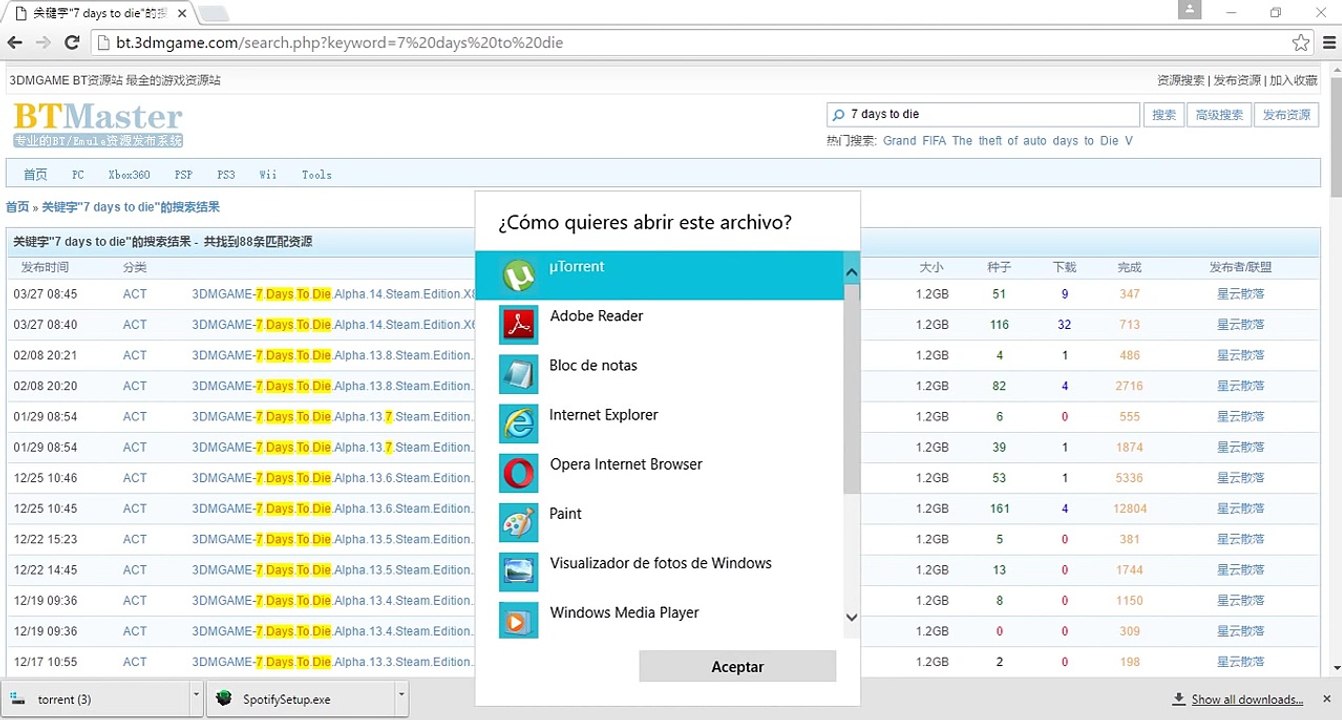The width and height of the screenshot is (1342, 720).
Task: Click the page icon in address bar
Action: tap(104, 43)
